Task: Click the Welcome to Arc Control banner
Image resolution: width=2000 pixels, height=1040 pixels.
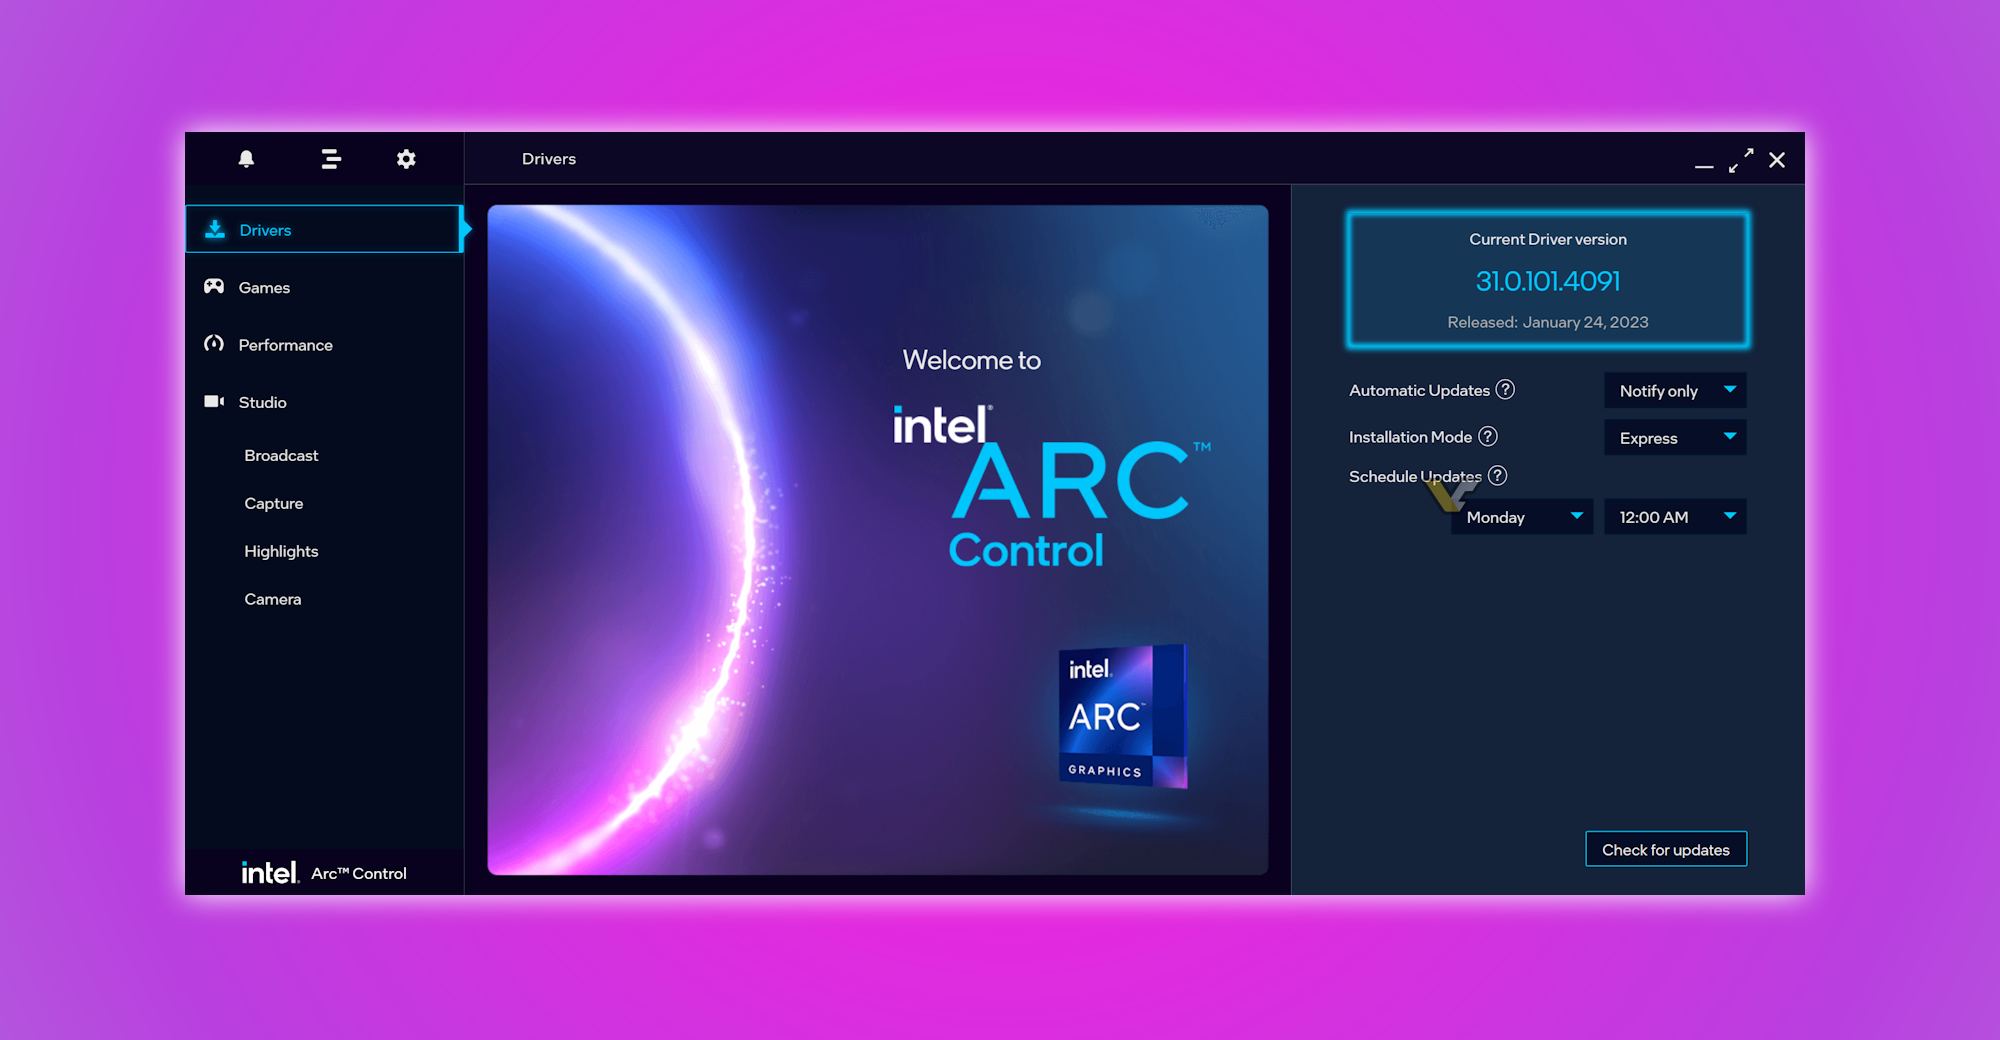Action: [x=878, y=540]
